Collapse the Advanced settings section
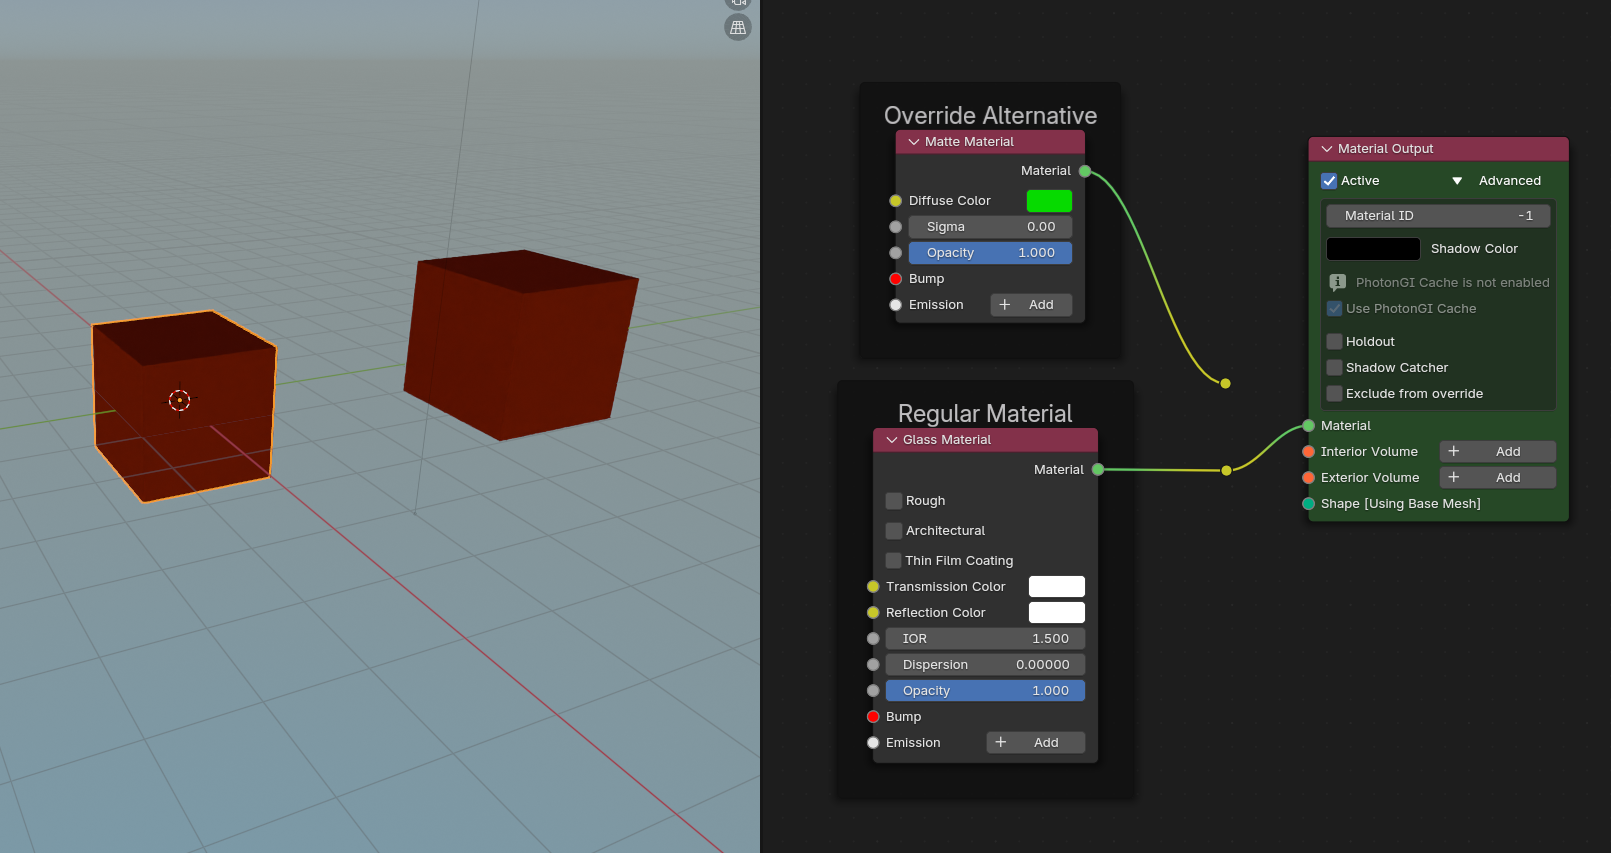 point(1457,181)
